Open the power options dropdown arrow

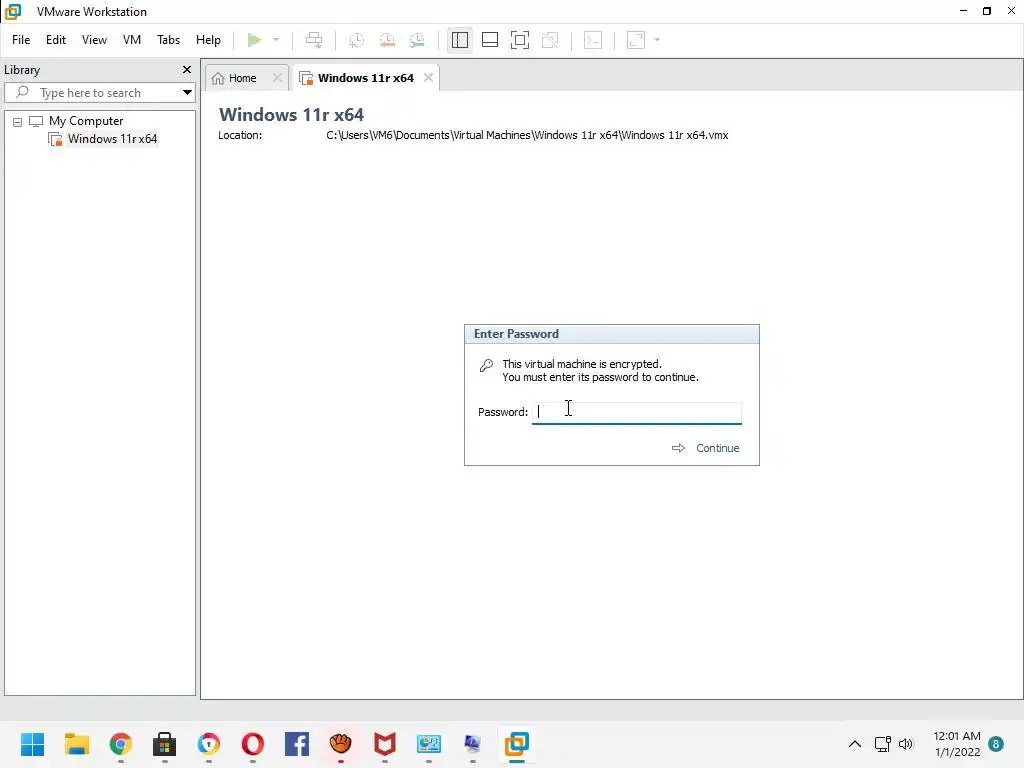point(276,40)
